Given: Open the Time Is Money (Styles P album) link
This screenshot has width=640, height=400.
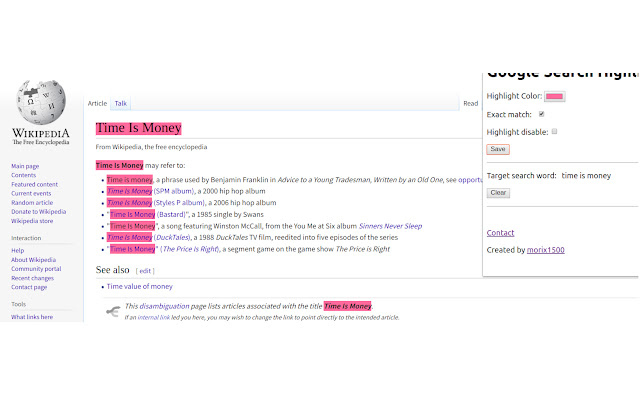Looking at the screenshot, I should pyautogui.click(x=156, y=202).
